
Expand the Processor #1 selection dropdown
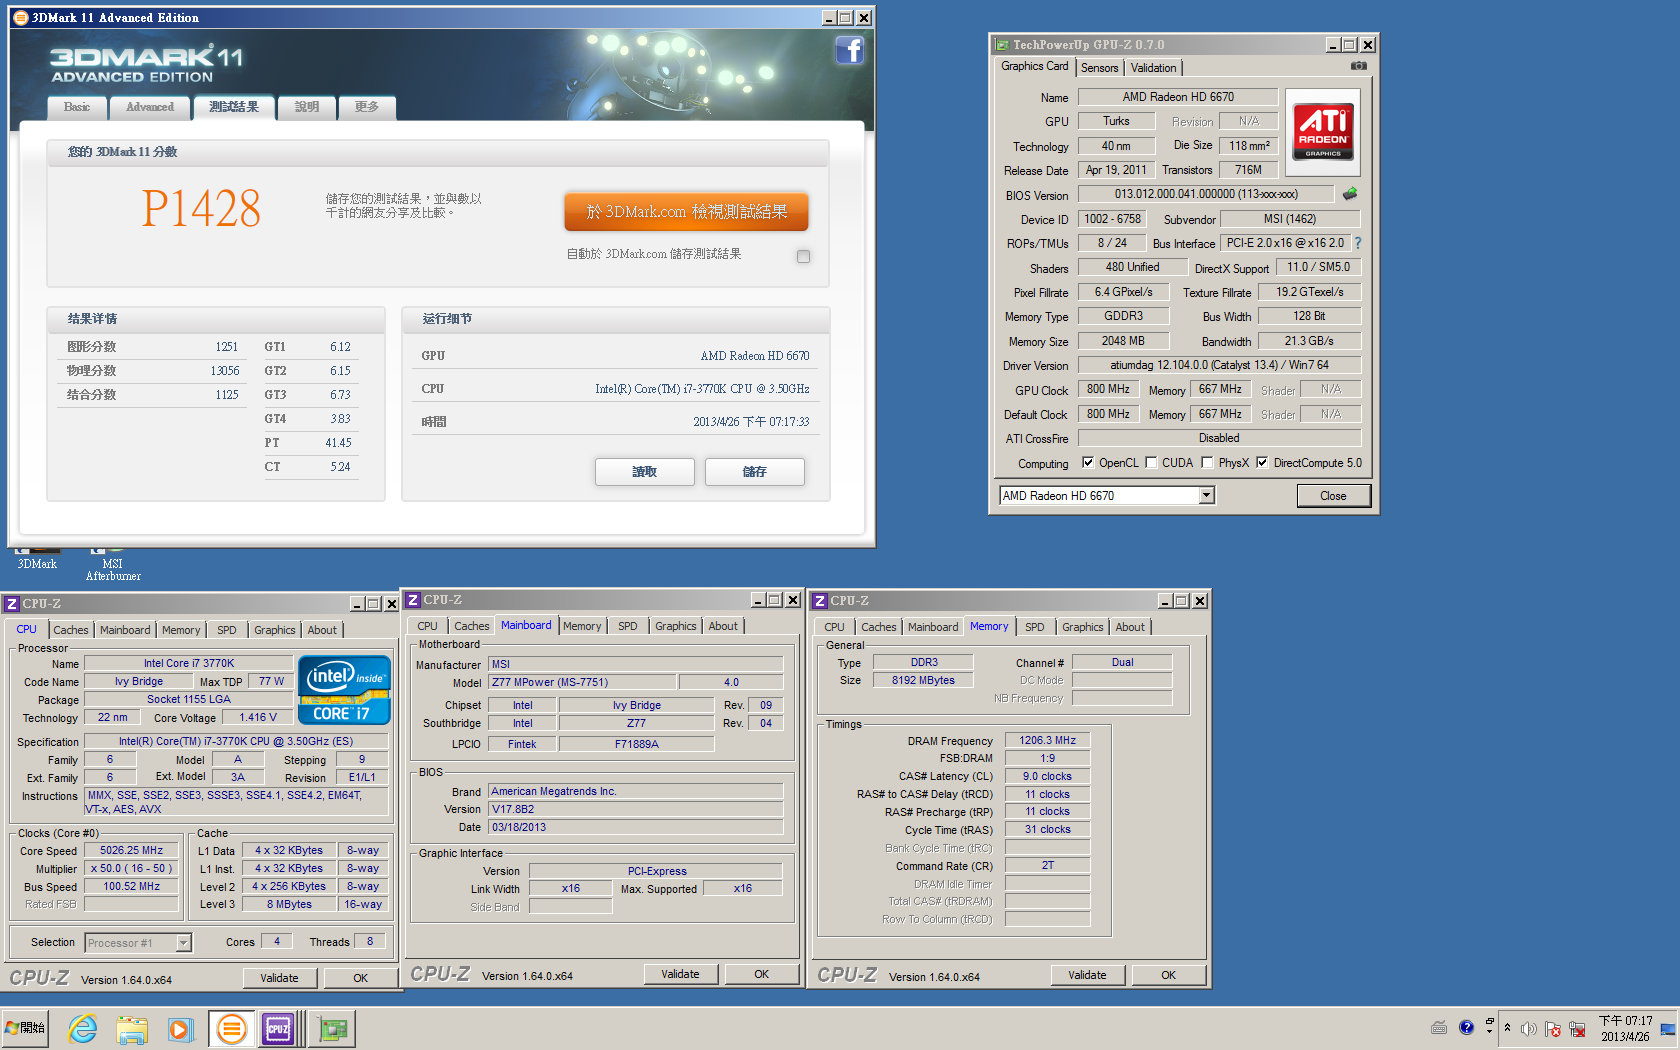[183, 943]
